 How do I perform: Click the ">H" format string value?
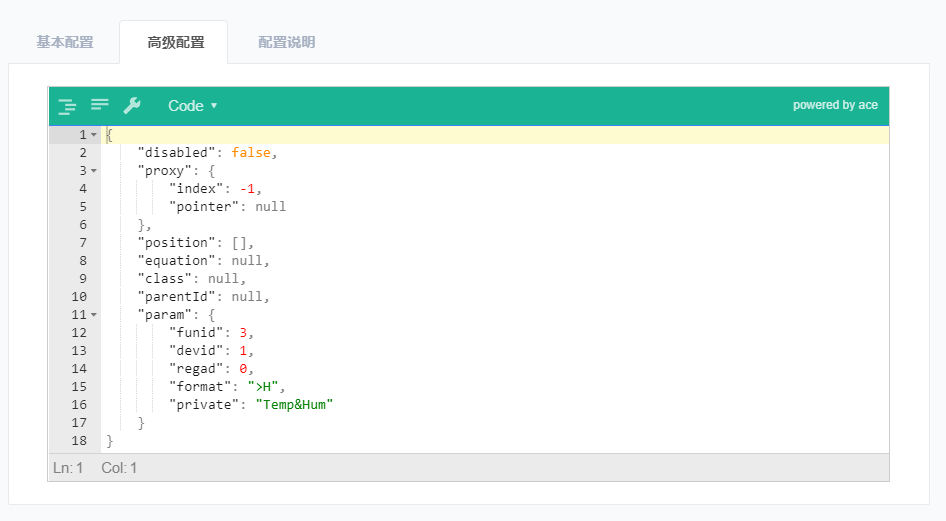[x=263, y=387]
